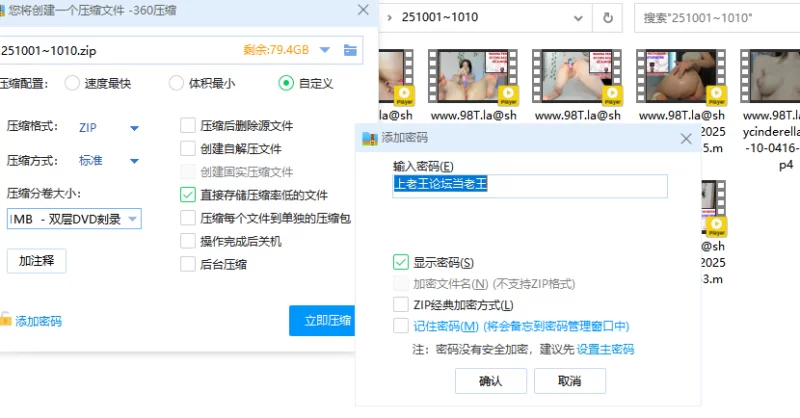Click the breadcrumb chevron before 251001~1010
The height and width of the screenshot is (418, 800).
pyautogui.click(x=390, y=18)
